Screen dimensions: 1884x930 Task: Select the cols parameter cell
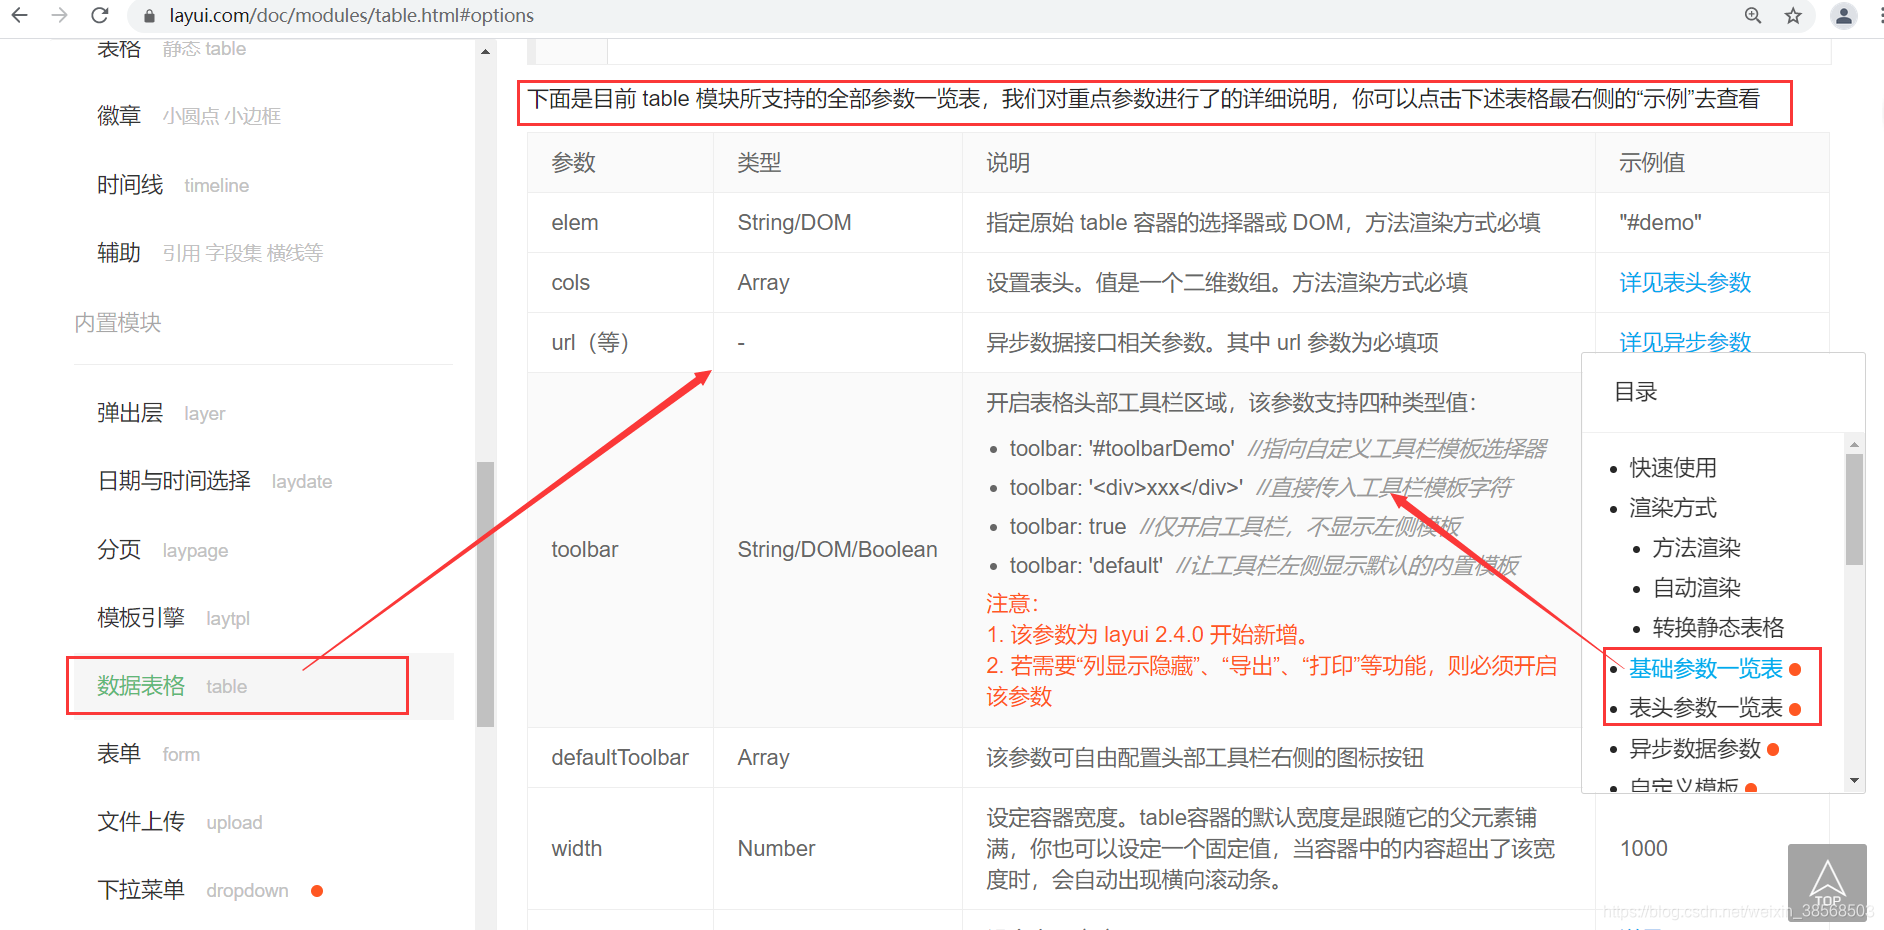pyautogui.click(x=620, y=282)
